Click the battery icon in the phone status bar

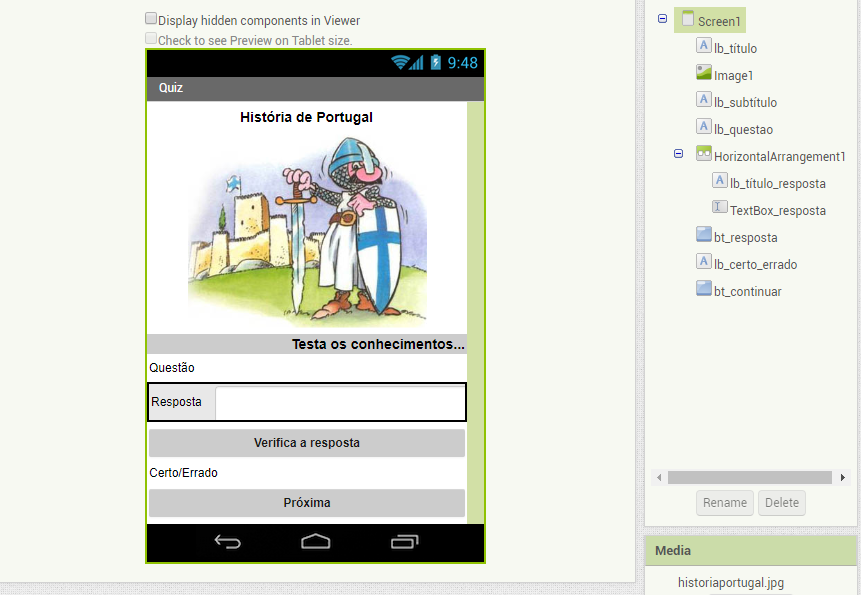[x=435, y=62]
